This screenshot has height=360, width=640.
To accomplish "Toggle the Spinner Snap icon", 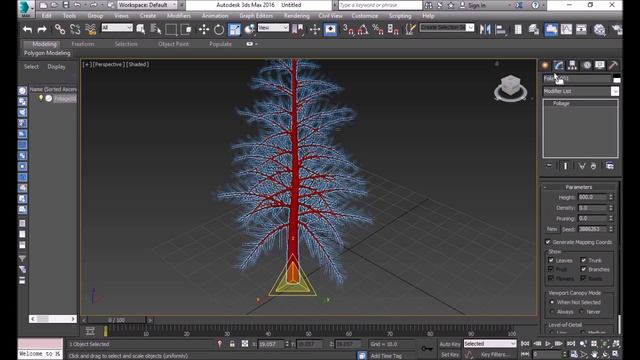I will coord(393,29).
